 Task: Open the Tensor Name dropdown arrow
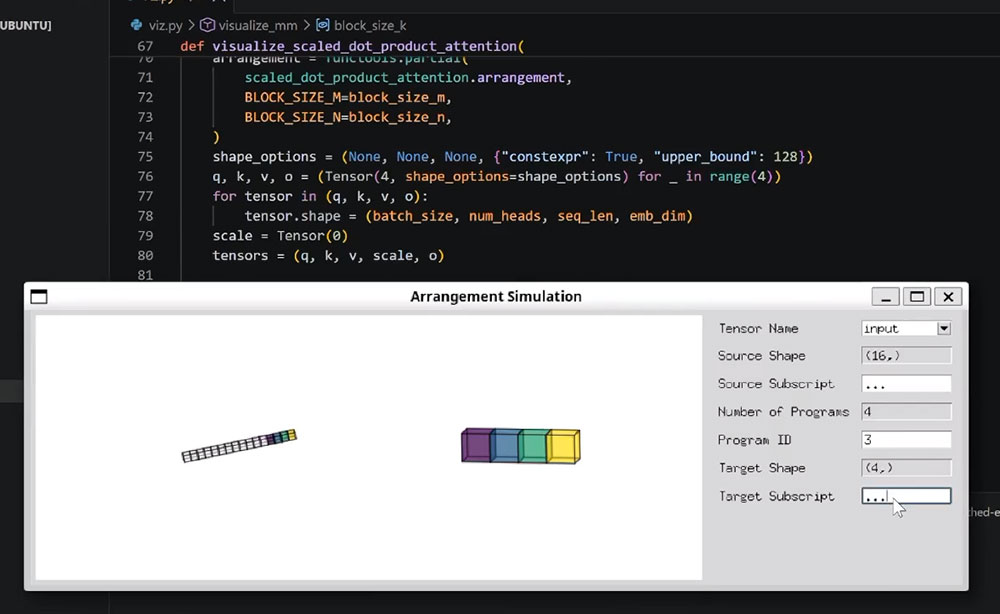944,328
